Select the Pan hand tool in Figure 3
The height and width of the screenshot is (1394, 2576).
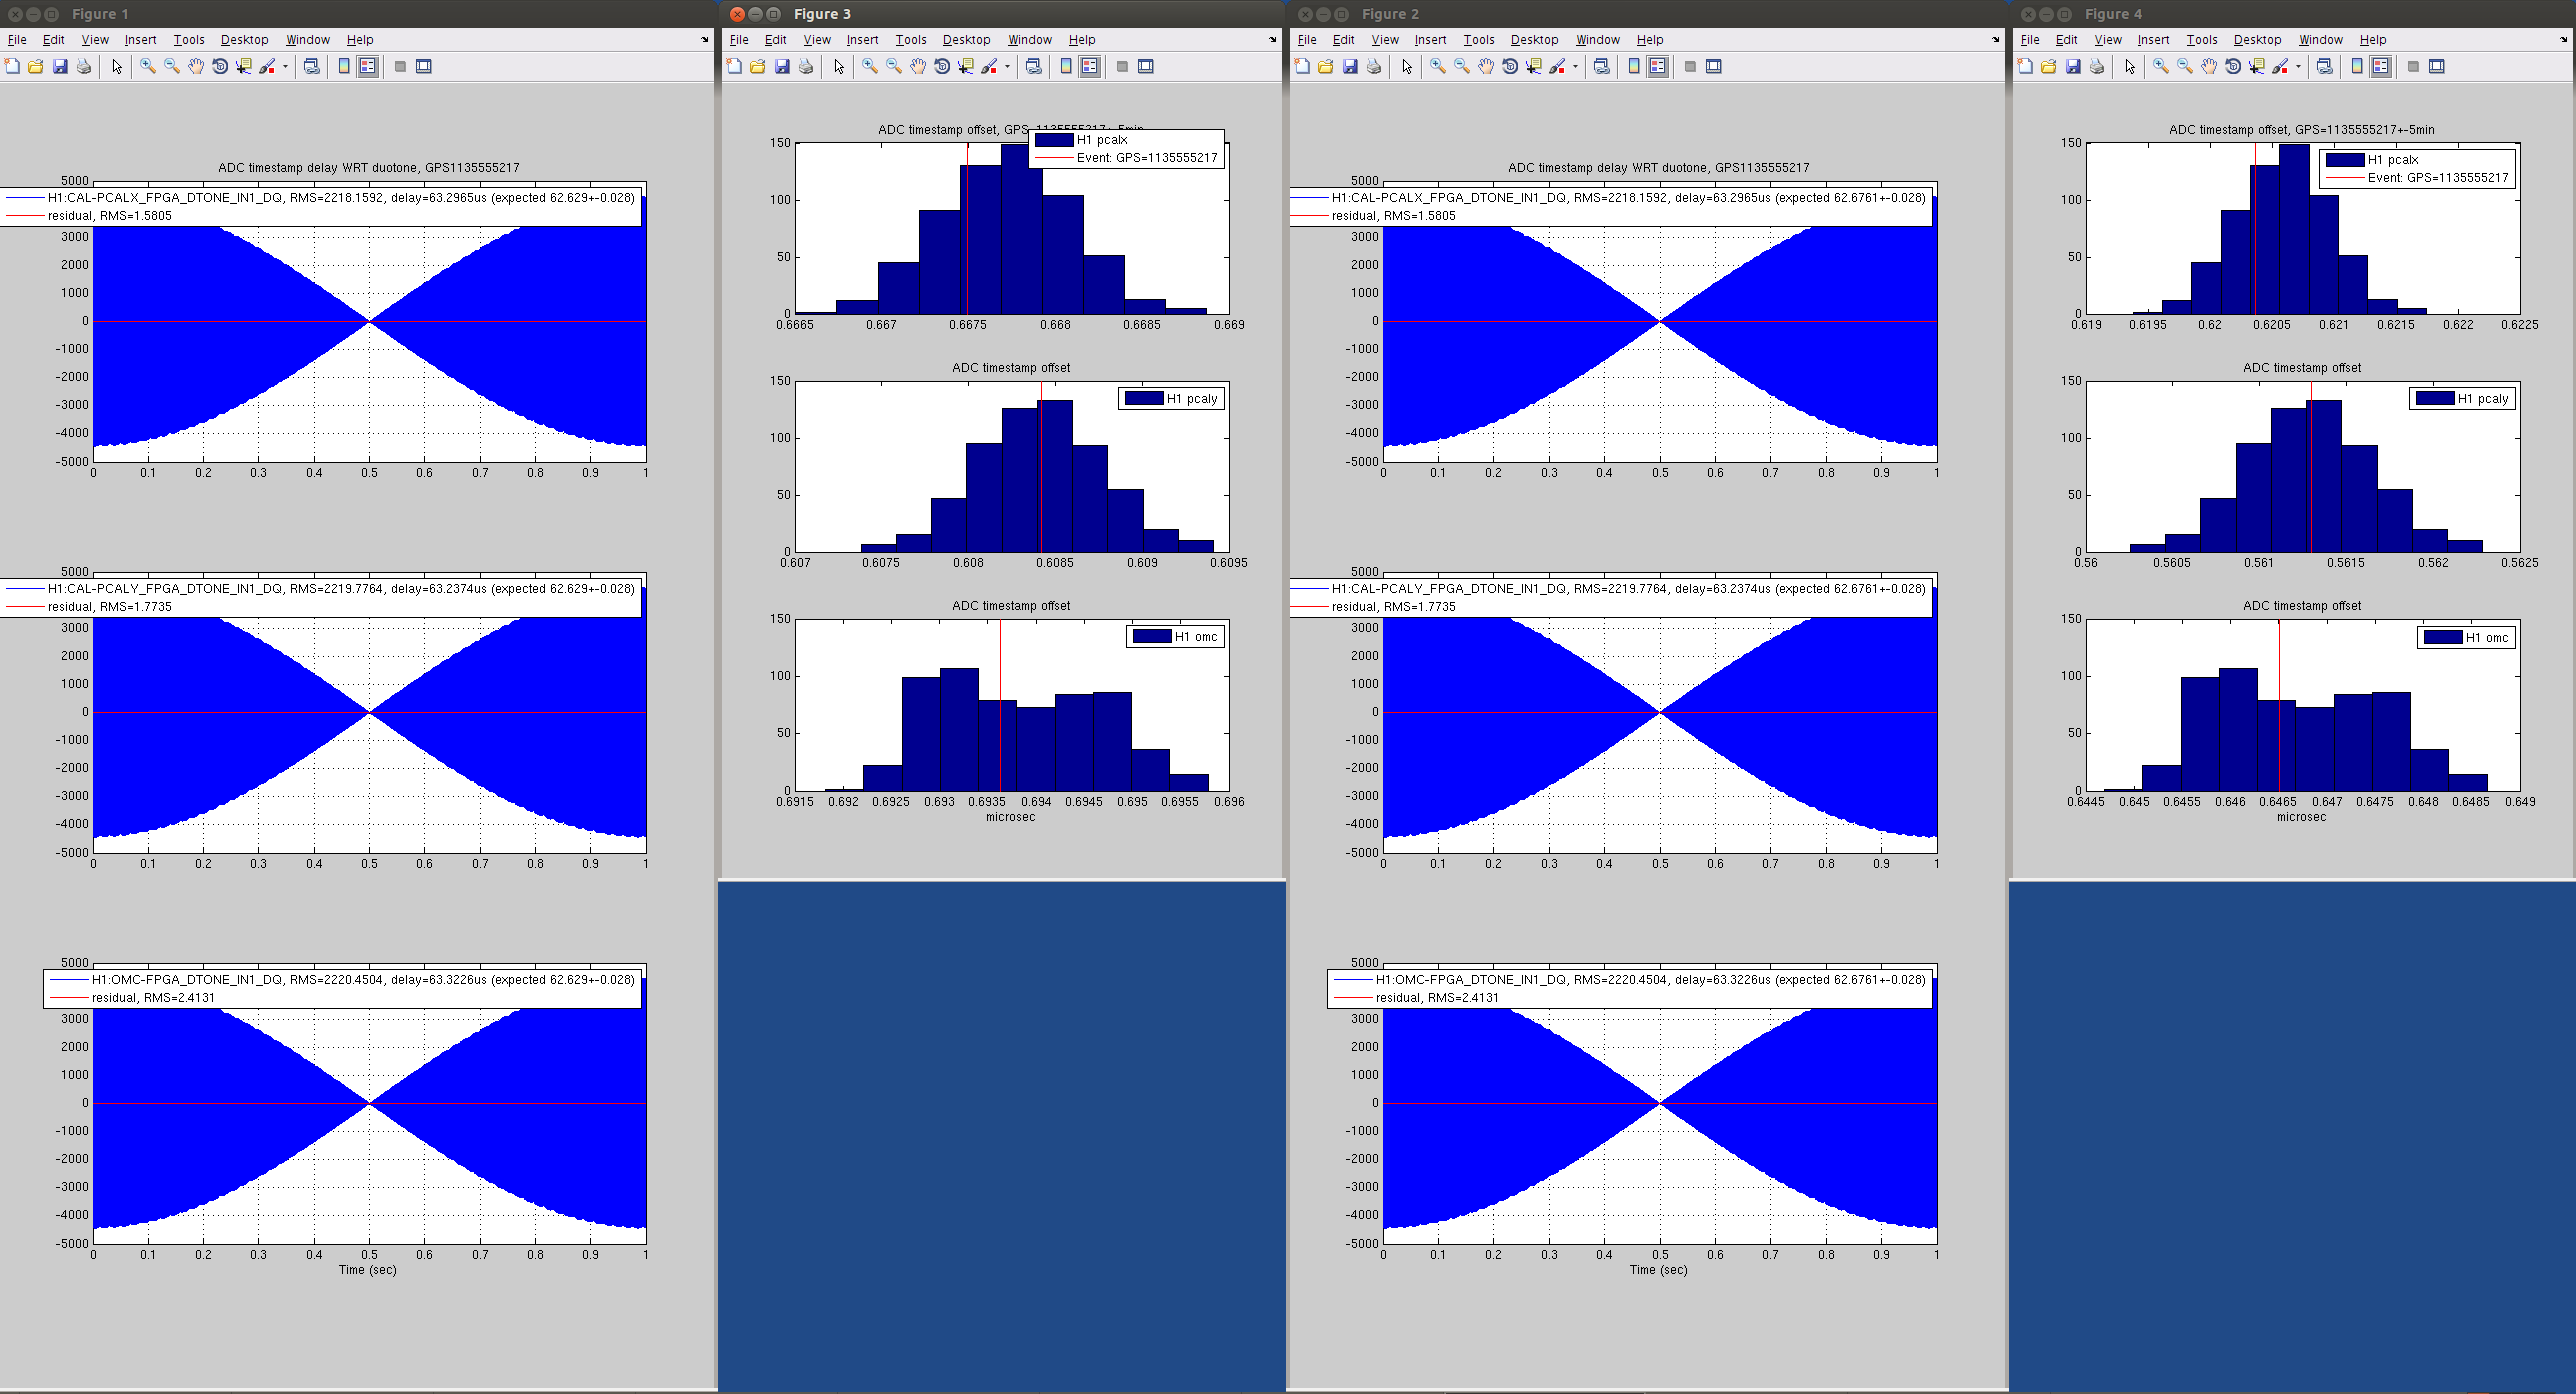tap(918, 66)
